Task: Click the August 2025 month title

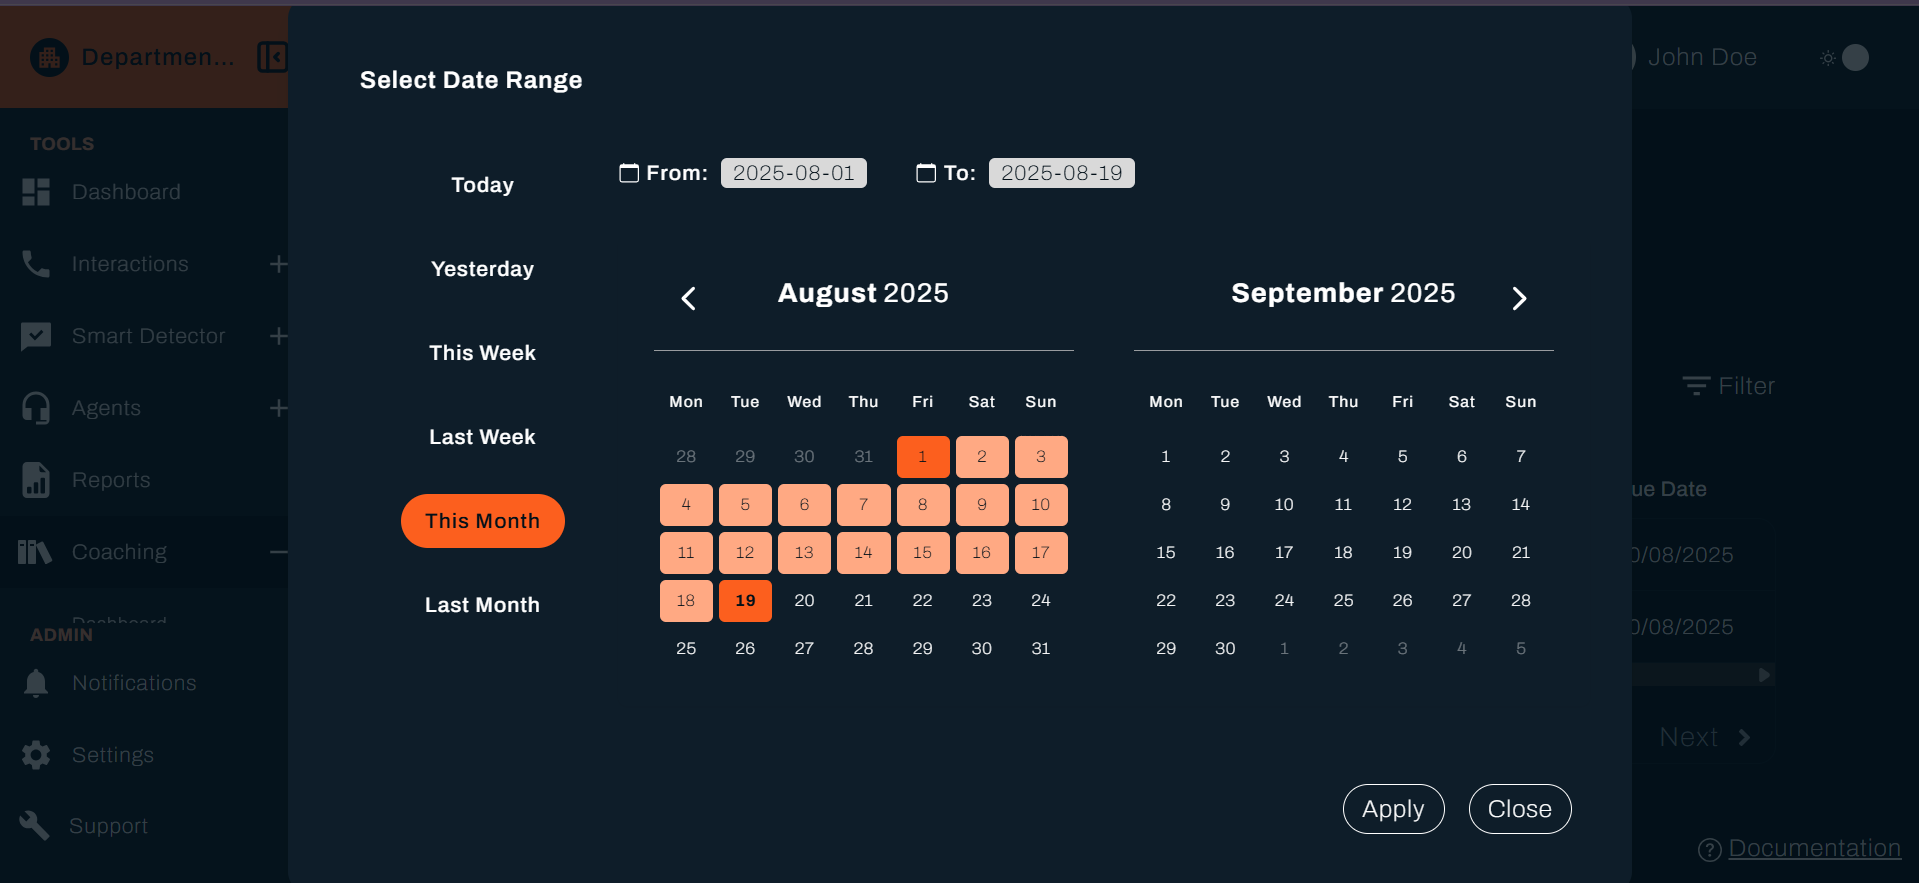Action: (x=863, y=293)
